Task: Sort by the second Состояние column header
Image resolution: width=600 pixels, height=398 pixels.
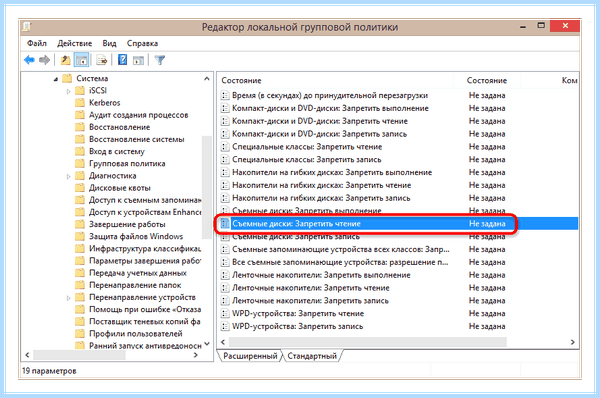Action: point(486,80)
